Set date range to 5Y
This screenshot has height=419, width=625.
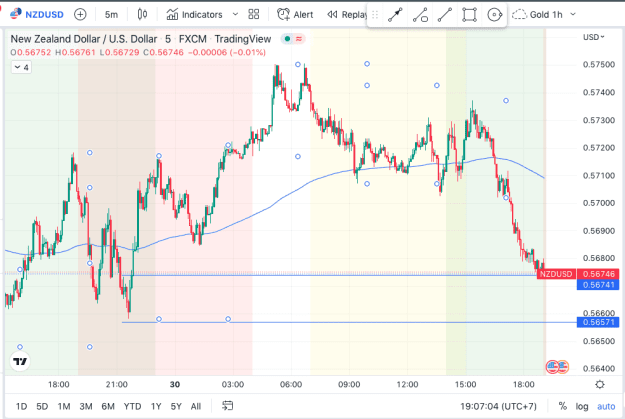click(176, 406)
